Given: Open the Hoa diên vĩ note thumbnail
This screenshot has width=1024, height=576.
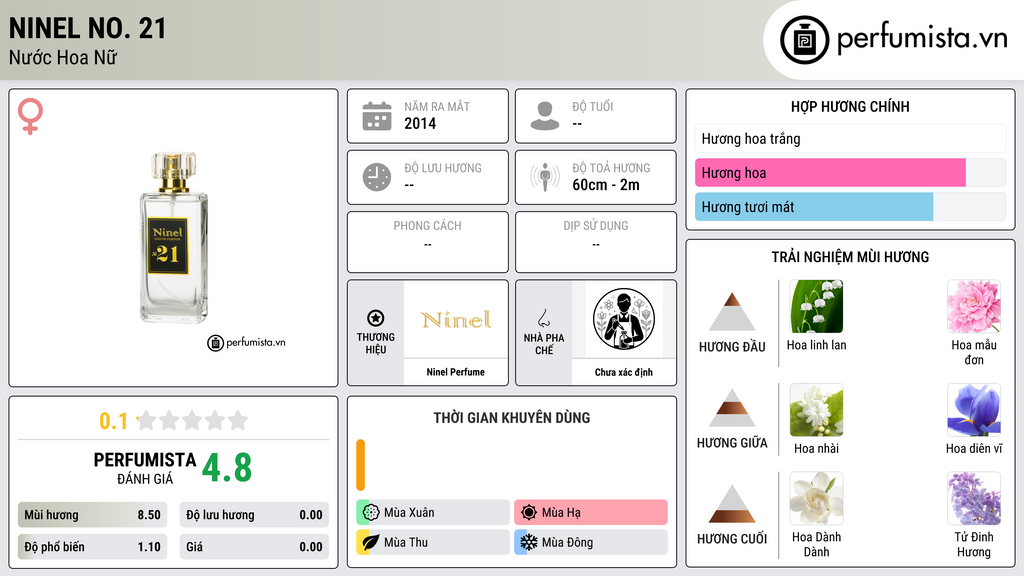Looking at the screenshot, I should click(974, 410).
